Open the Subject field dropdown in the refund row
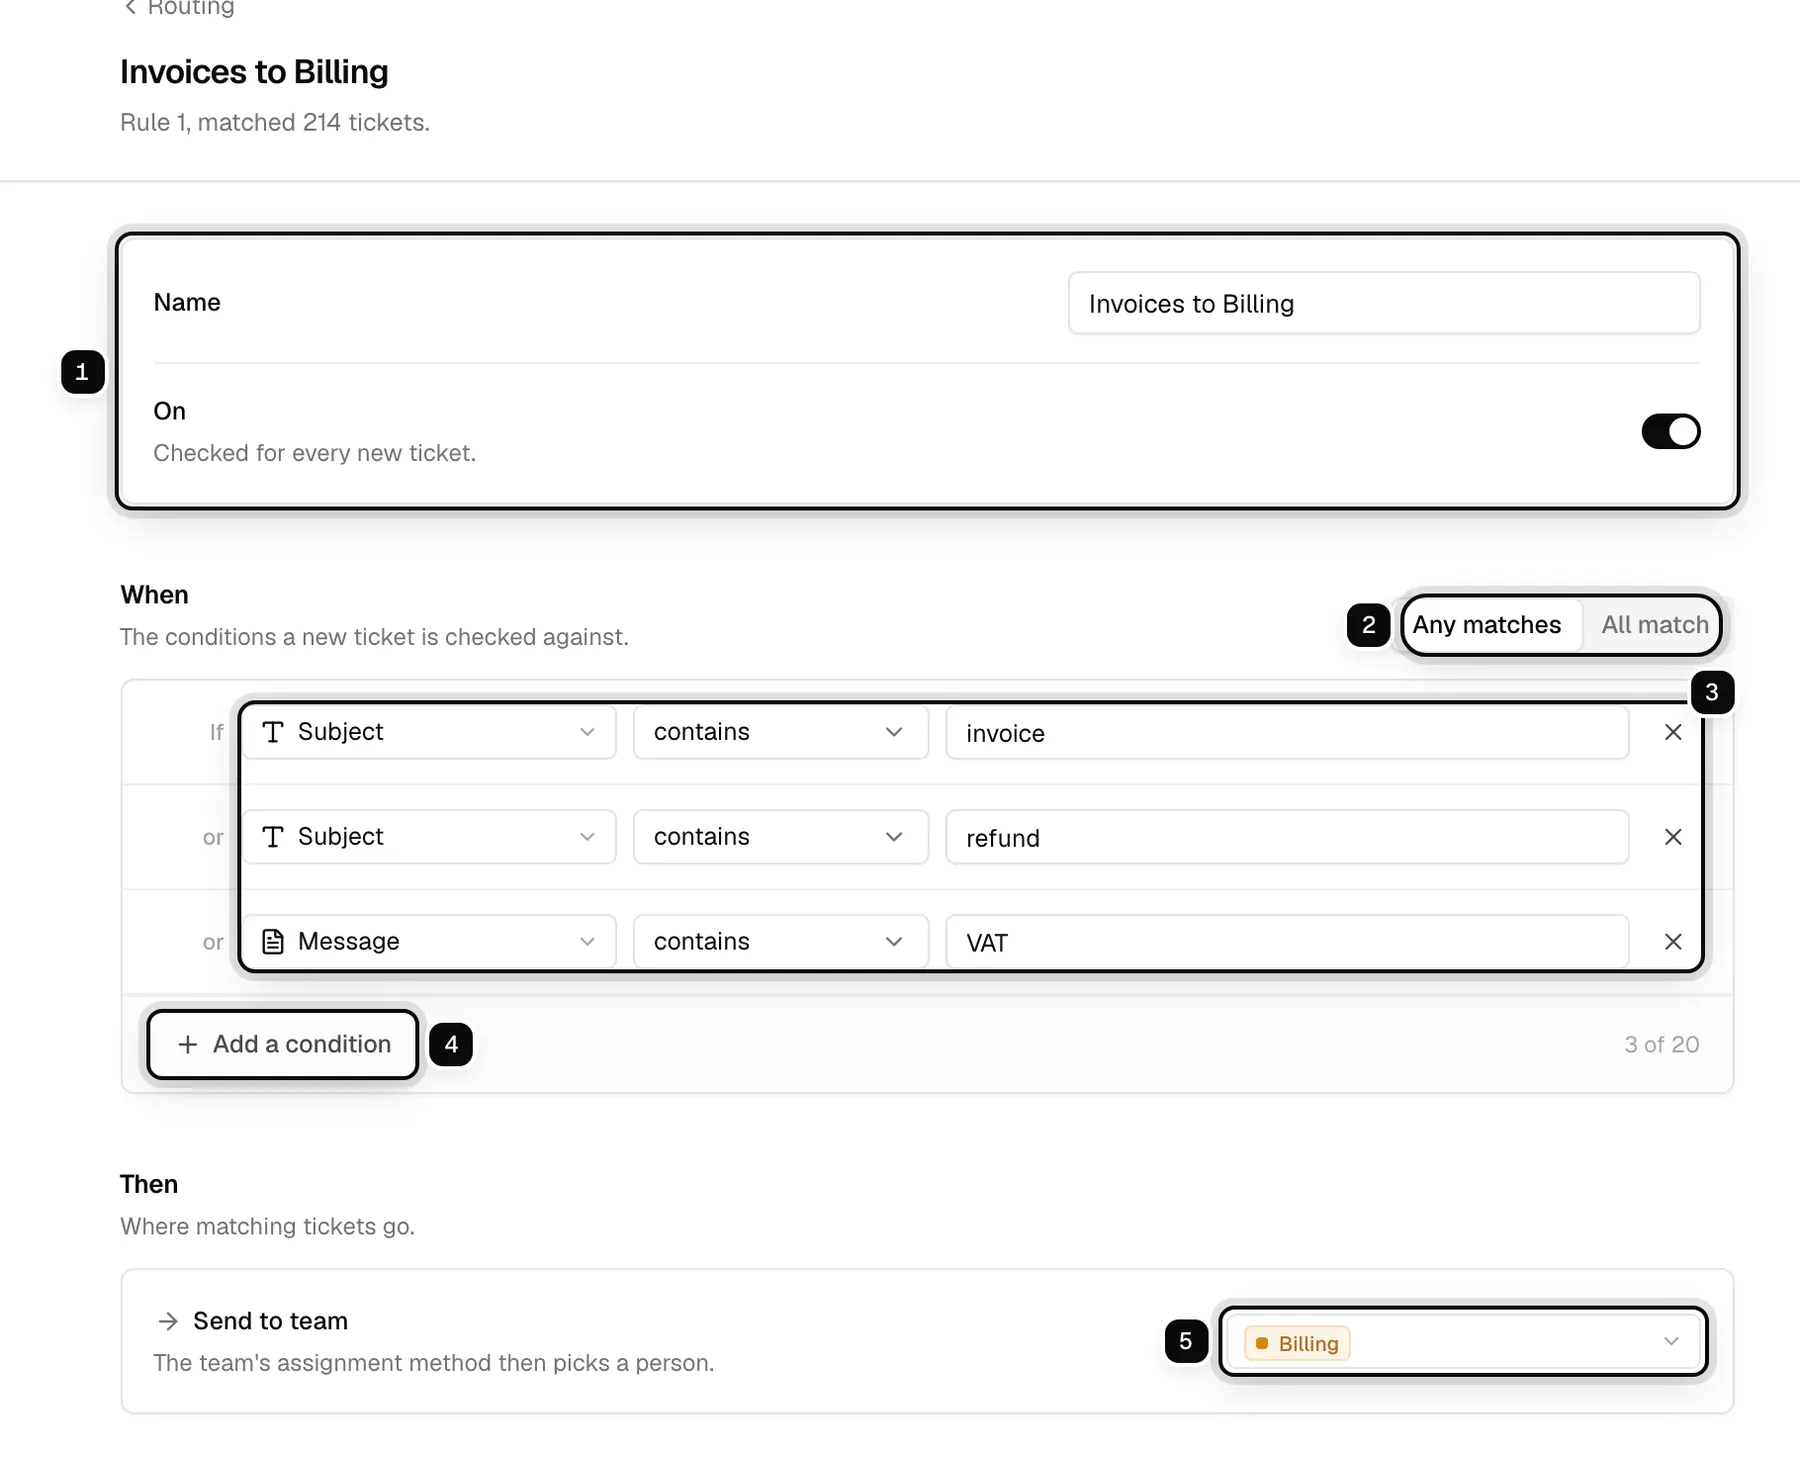The height and width of the screenshot is (1462, 1800). [x=430, y=837]
